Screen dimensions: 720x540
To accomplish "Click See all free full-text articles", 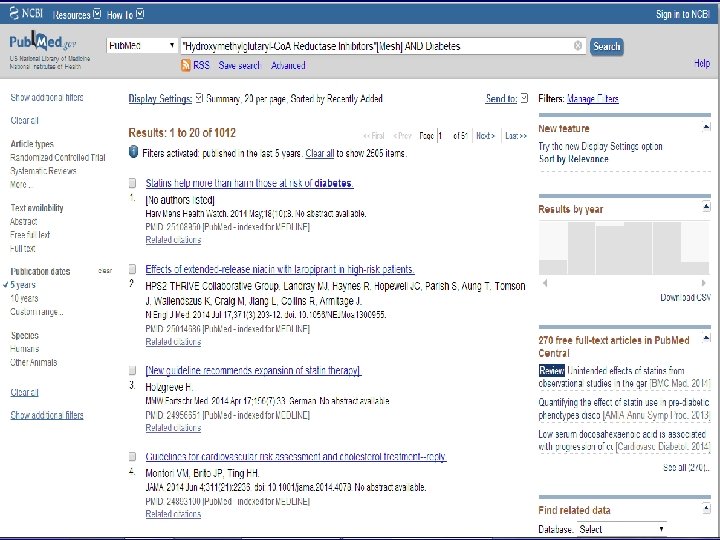I will tap(686, 468).
